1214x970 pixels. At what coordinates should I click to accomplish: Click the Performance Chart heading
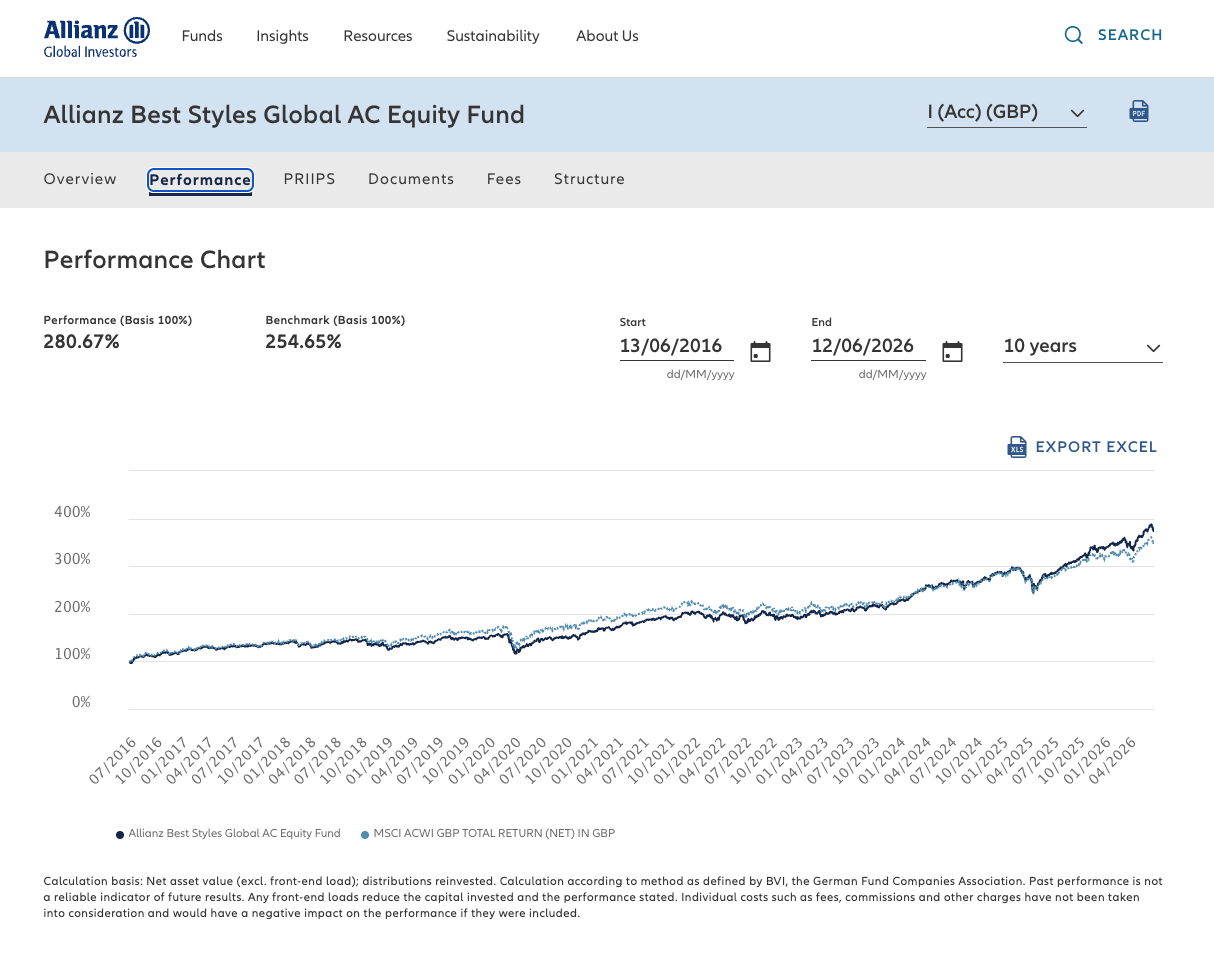(x=155, y=260)
